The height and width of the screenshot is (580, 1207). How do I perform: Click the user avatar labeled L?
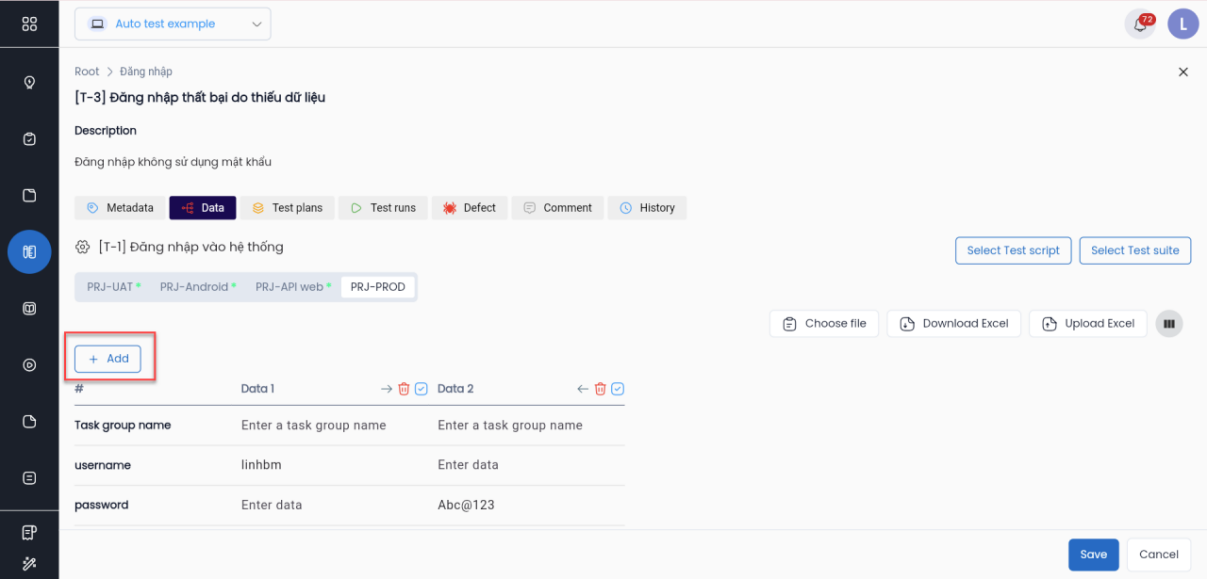click(1183, 25)
